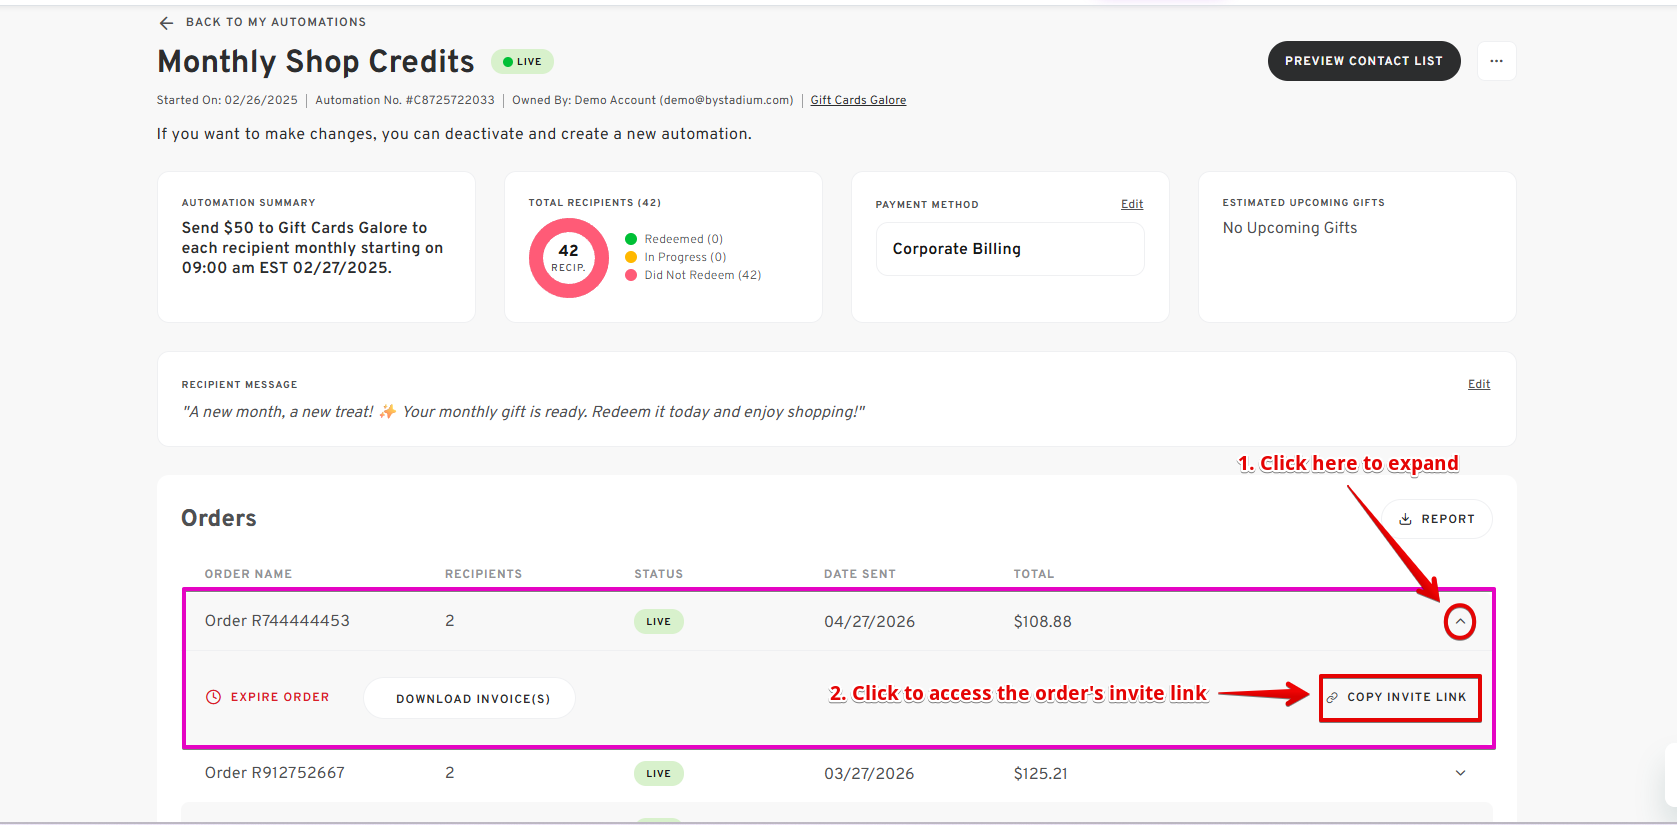Click the Recipients column header
The image size is (1677, 825).
point(483,574)
